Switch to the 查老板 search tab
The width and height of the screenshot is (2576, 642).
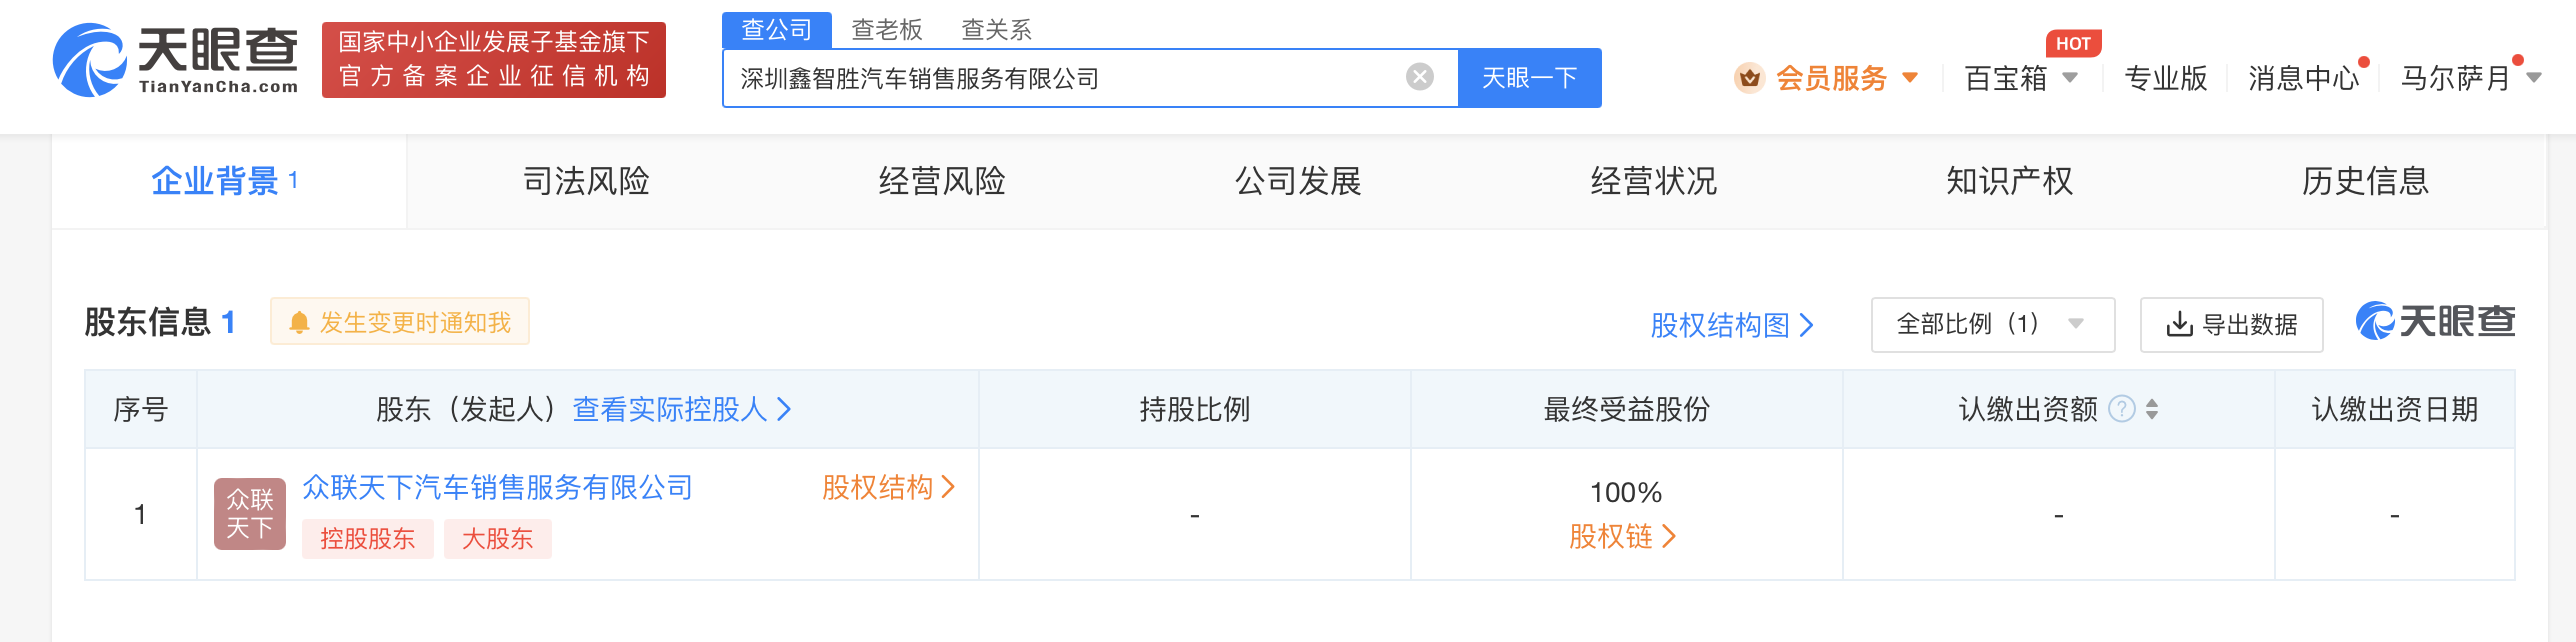point(886,30)
